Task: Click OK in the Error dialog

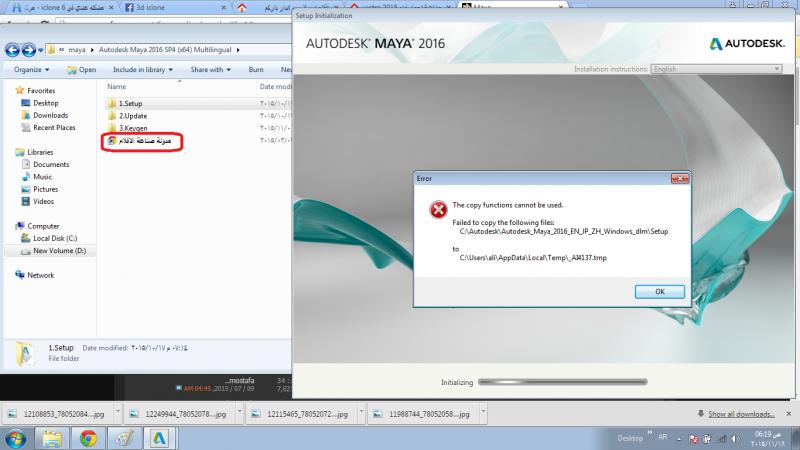Action: (x=660, y=291)
